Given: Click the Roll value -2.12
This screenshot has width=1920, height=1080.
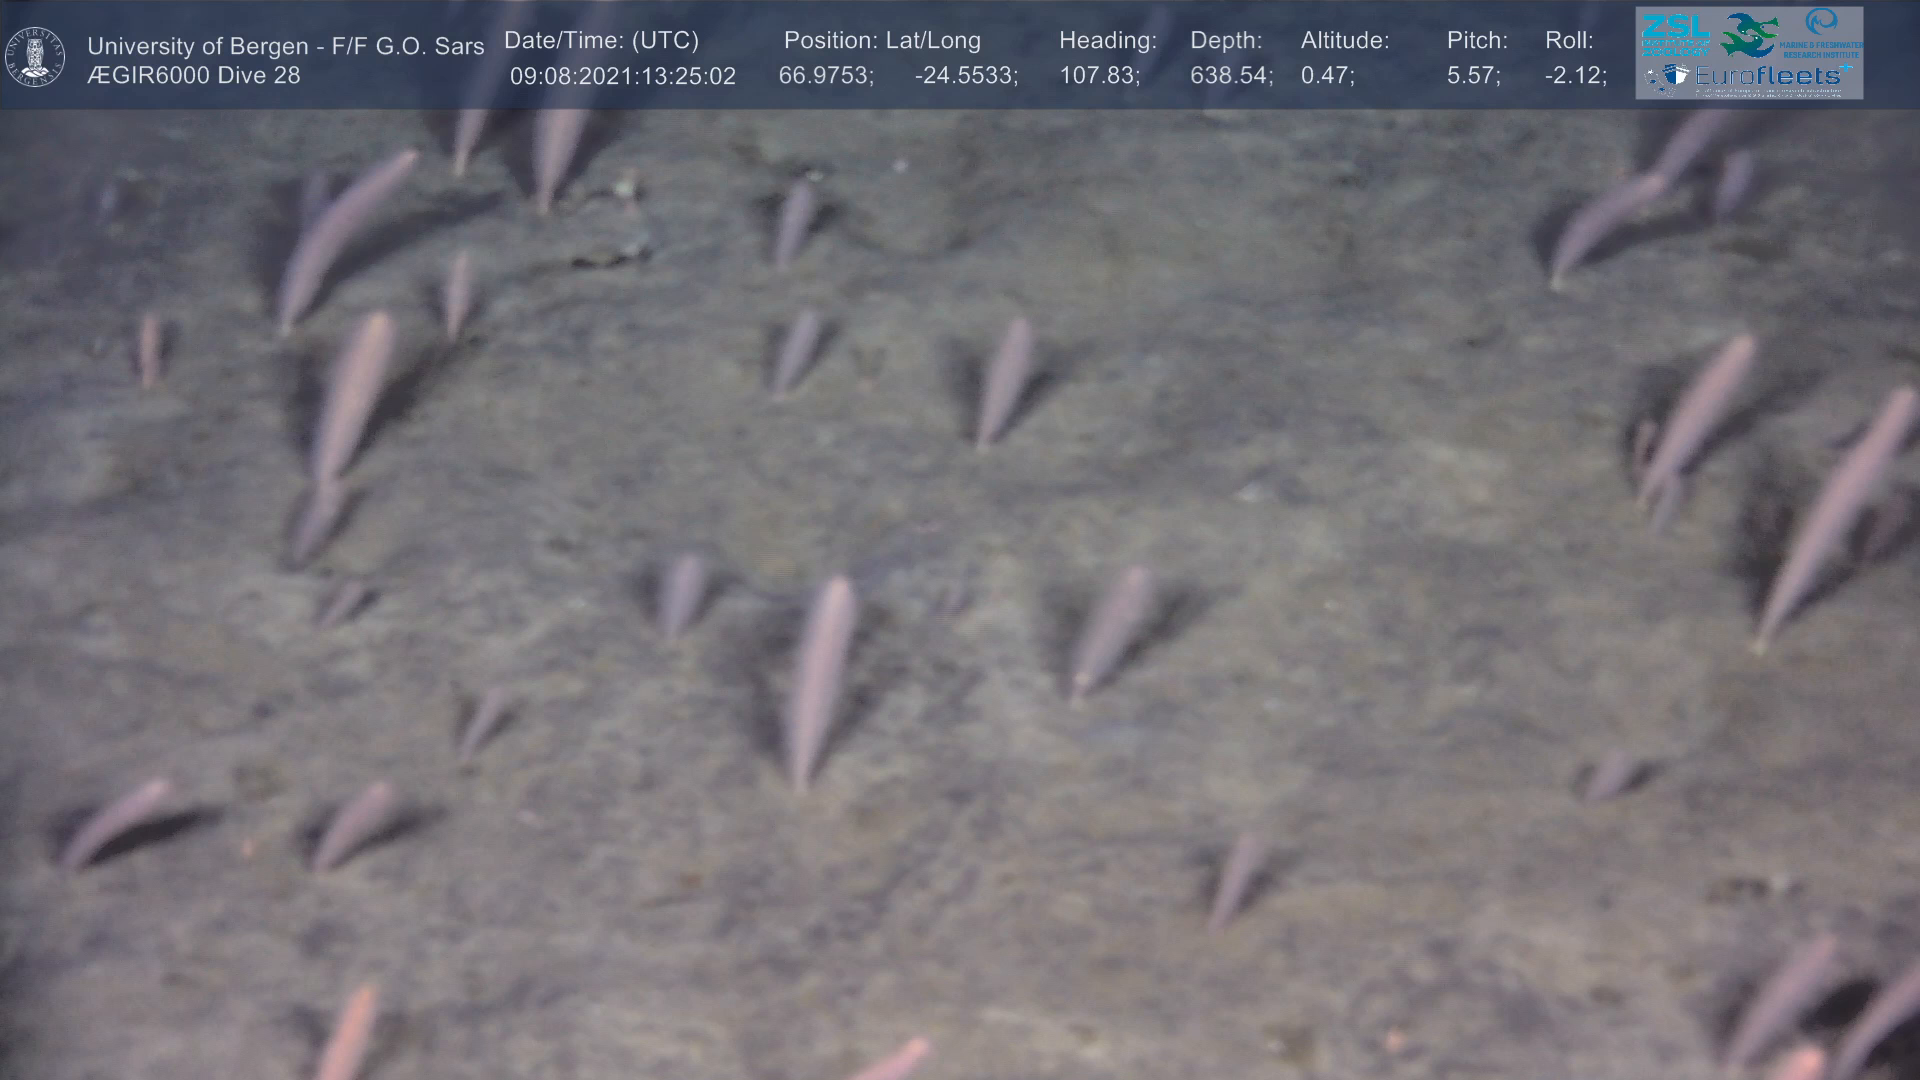Looking at the screenshot, I should click(x=1575, y=76).
